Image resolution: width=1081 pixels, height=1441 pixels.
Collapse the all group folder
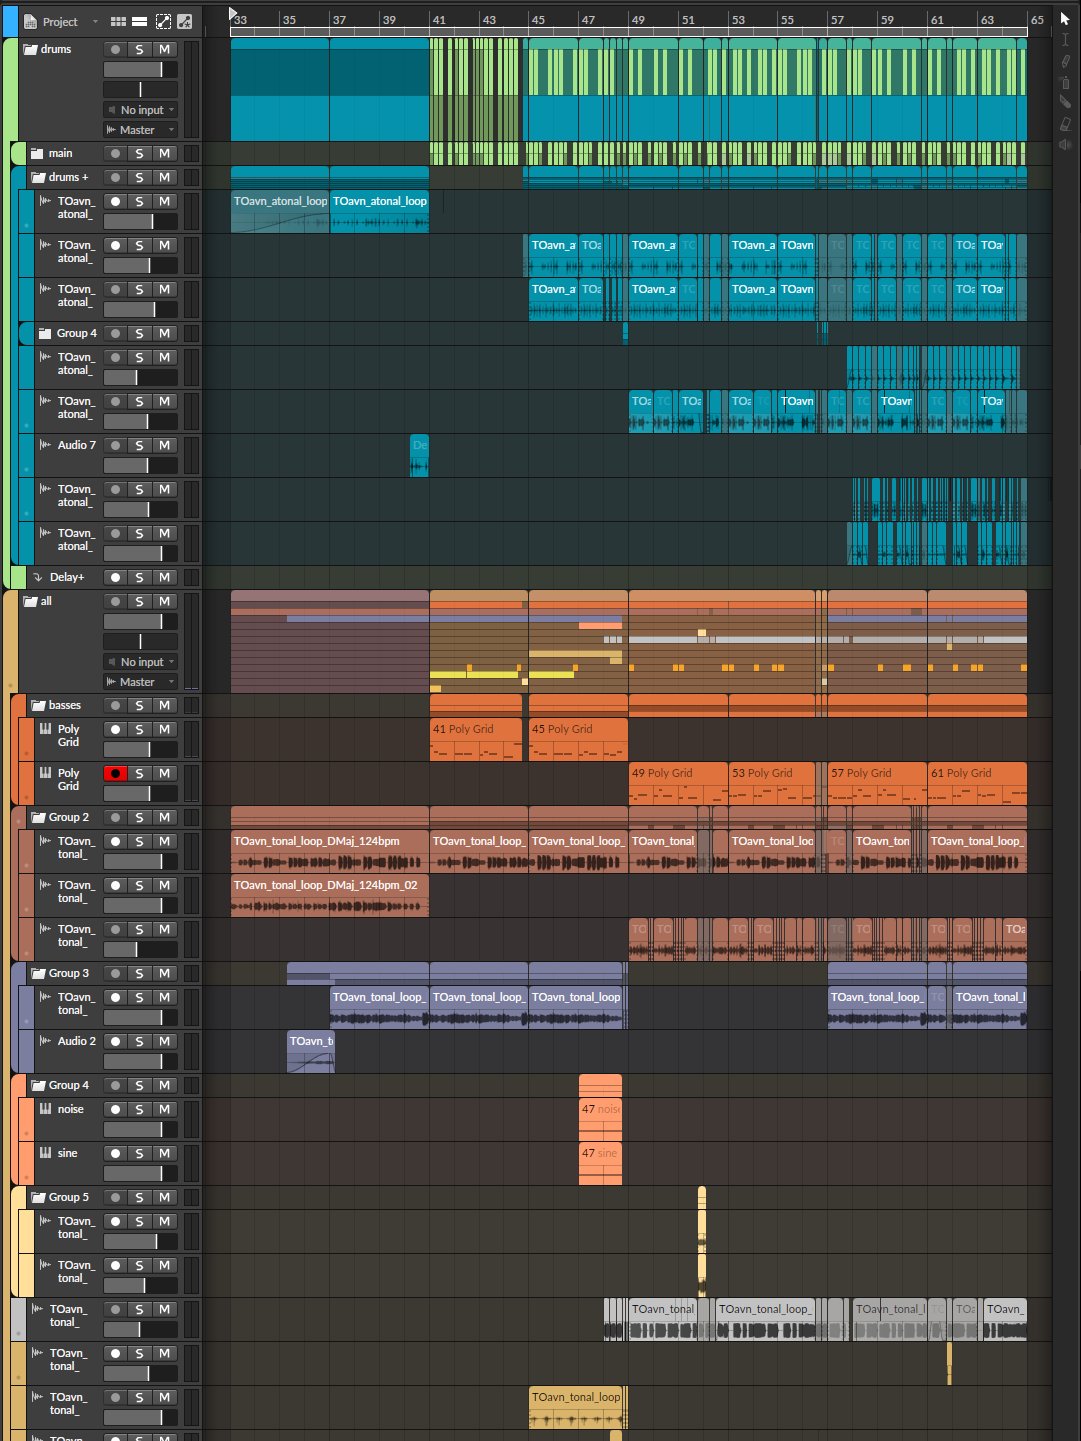pyautogui.click(x=30, y=601)
